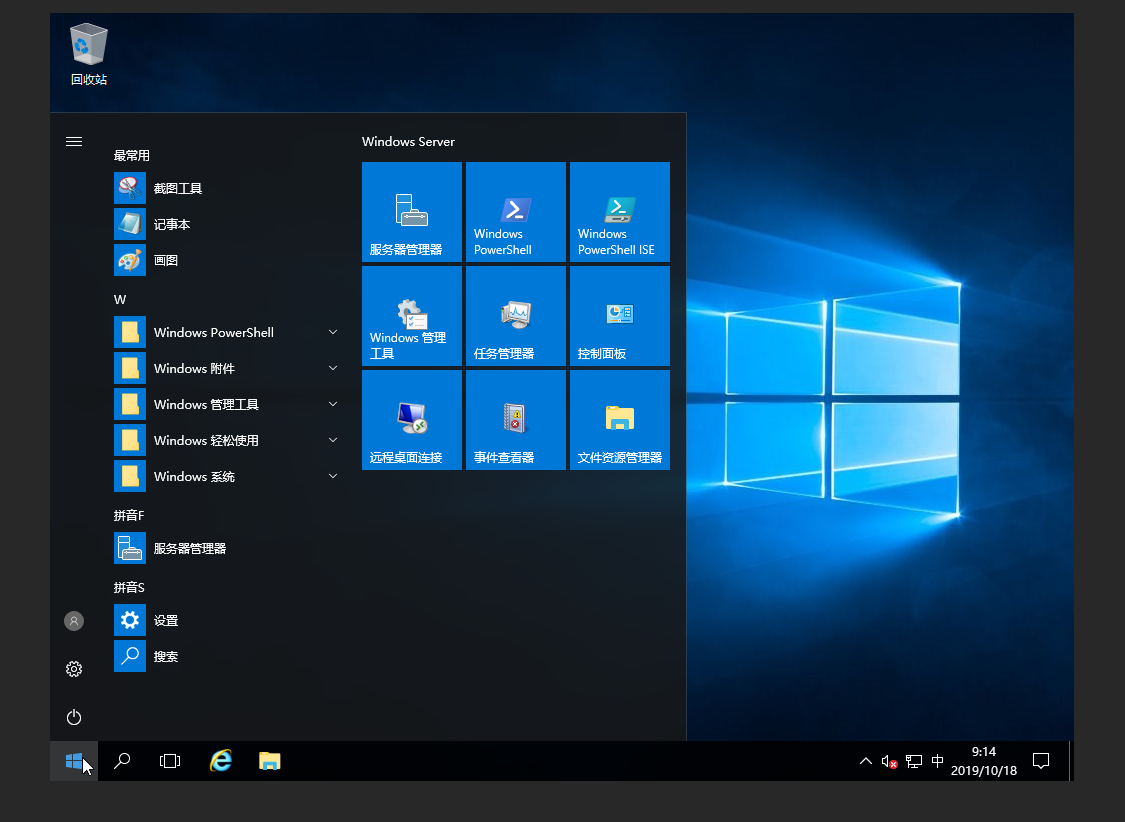Open the Windows PowerShell ISE tile
This screenshot has width=1125, height=822.
(x=619, y=212)
